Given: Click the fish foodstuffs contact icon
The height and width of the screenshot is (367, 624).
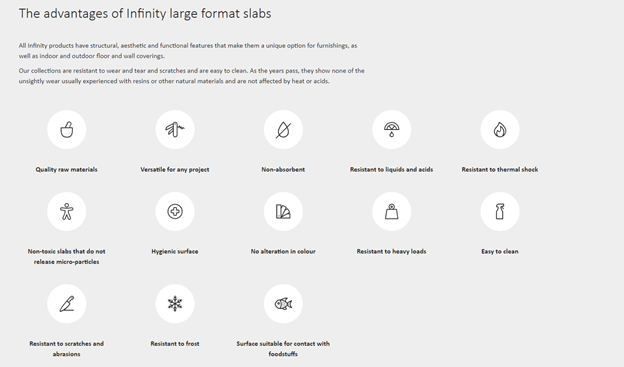Looking at the screenshot, I should coord(283,304).
